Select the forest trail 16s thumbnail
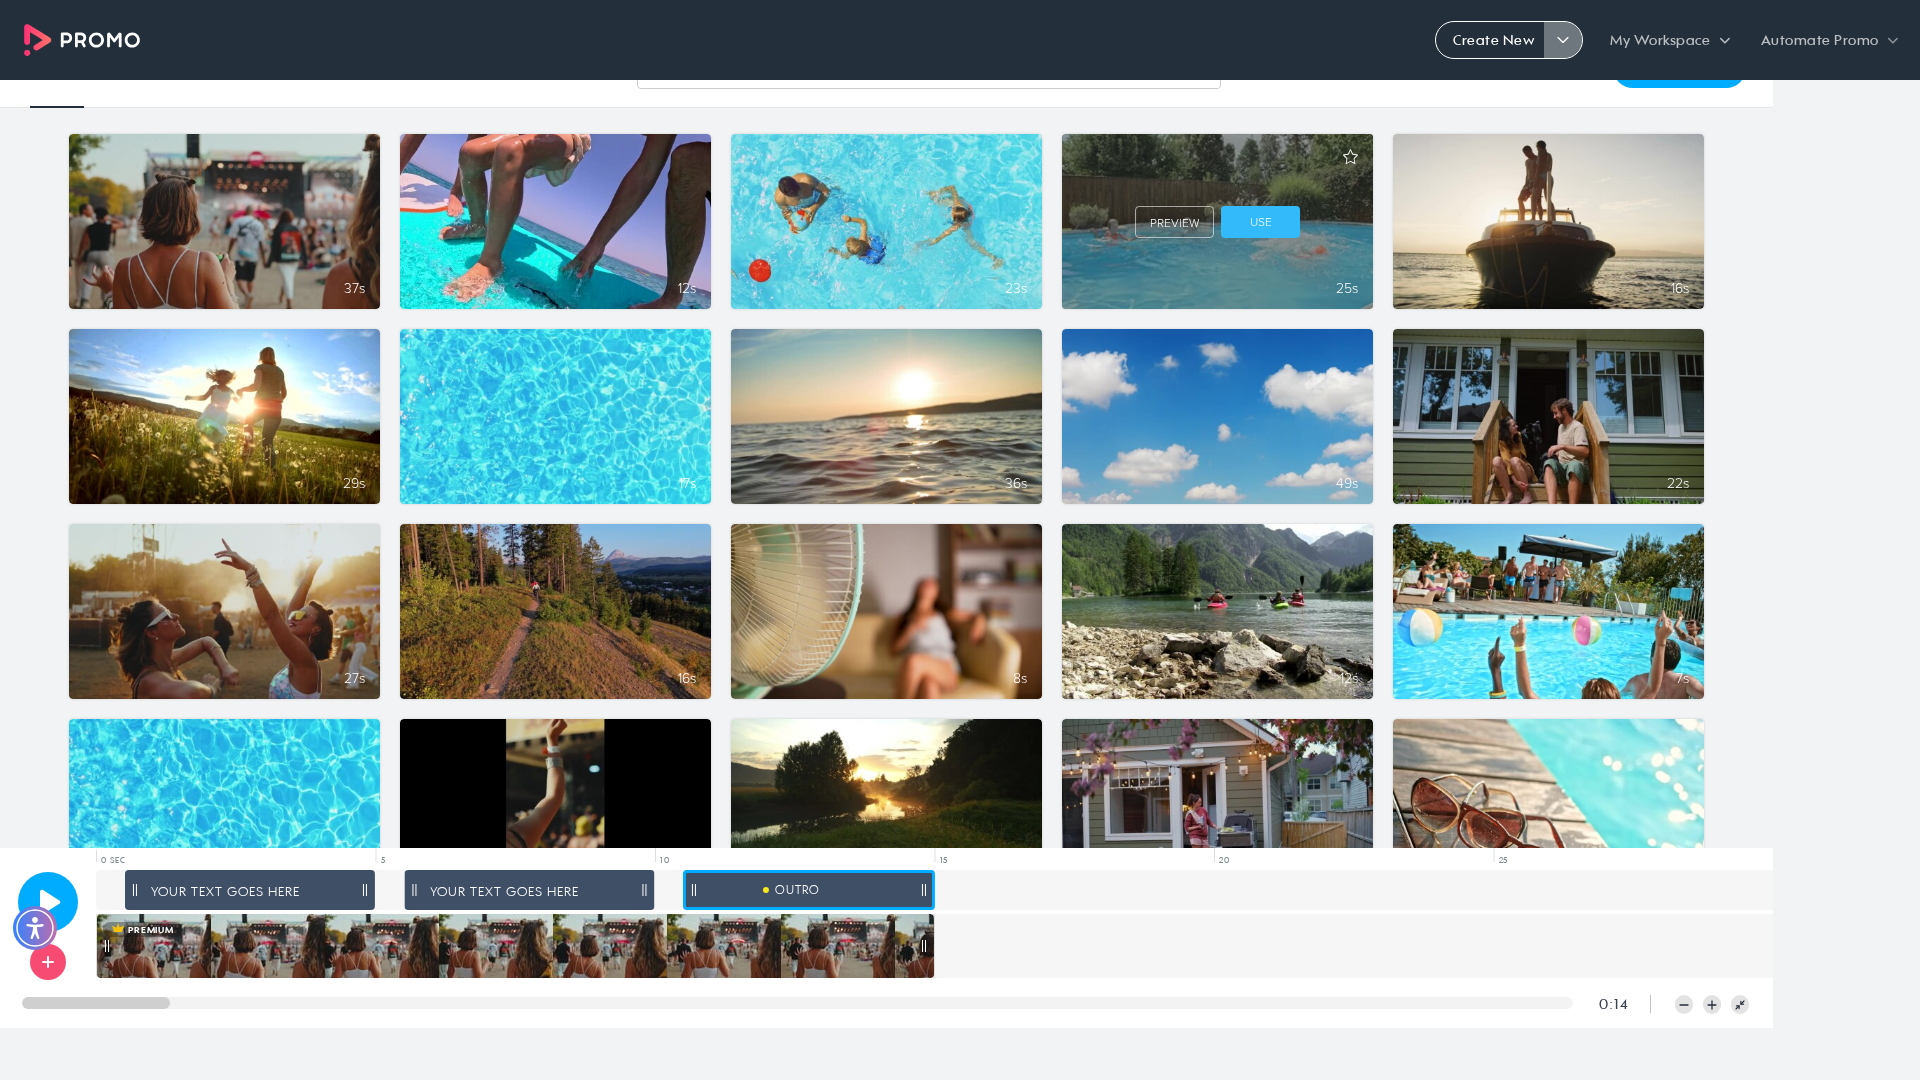This screenshot has width=1920, height=1080. point(555,612)
